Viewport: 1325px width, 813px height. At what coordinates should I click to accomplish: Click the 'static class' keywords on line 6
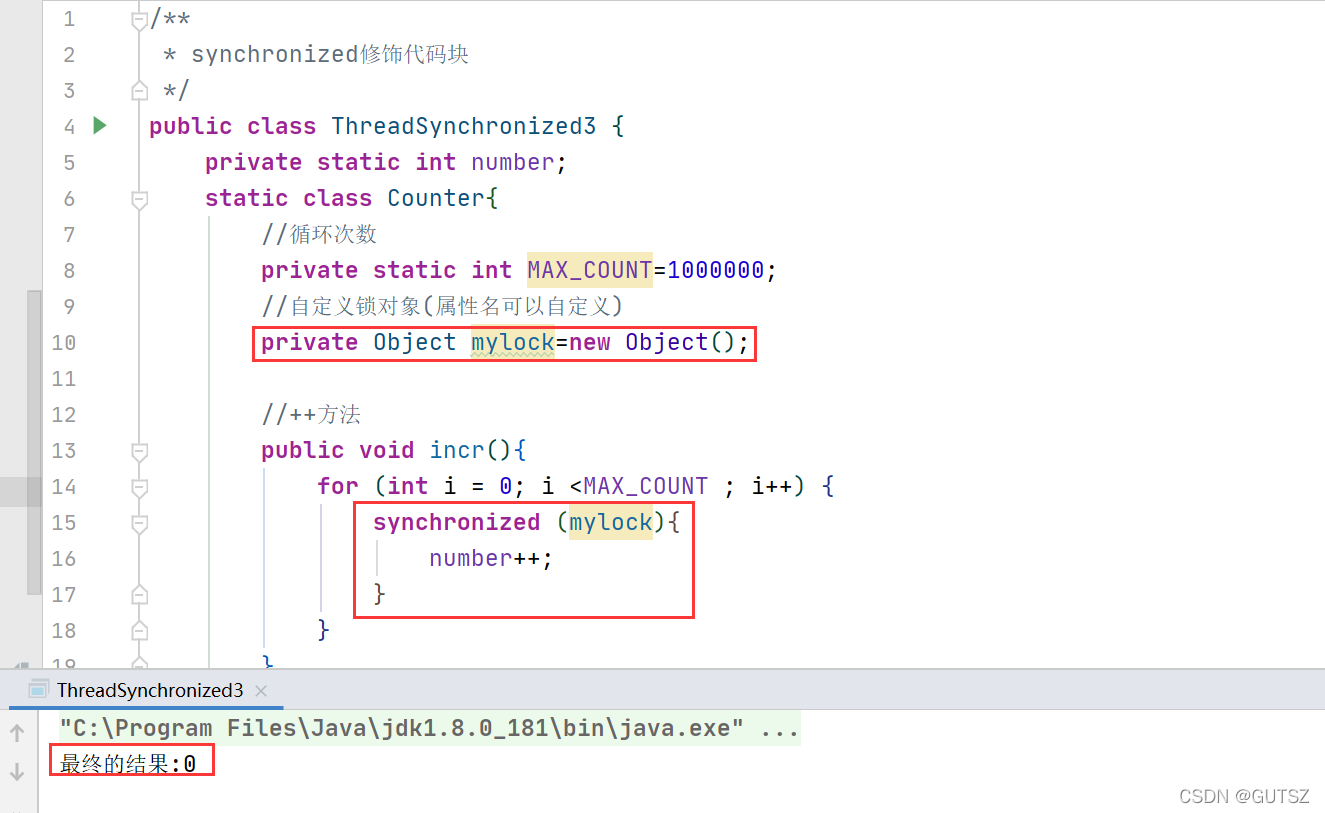point(289,199)
